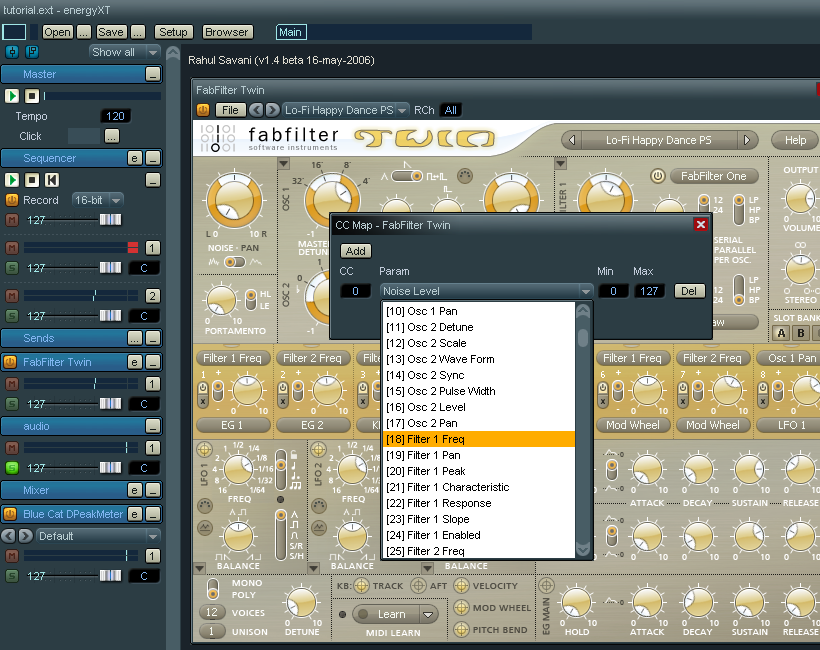Open Mixer editor via e button
Image resolution: width=820 pixels, height=650 pixels.
click(134, 490)
